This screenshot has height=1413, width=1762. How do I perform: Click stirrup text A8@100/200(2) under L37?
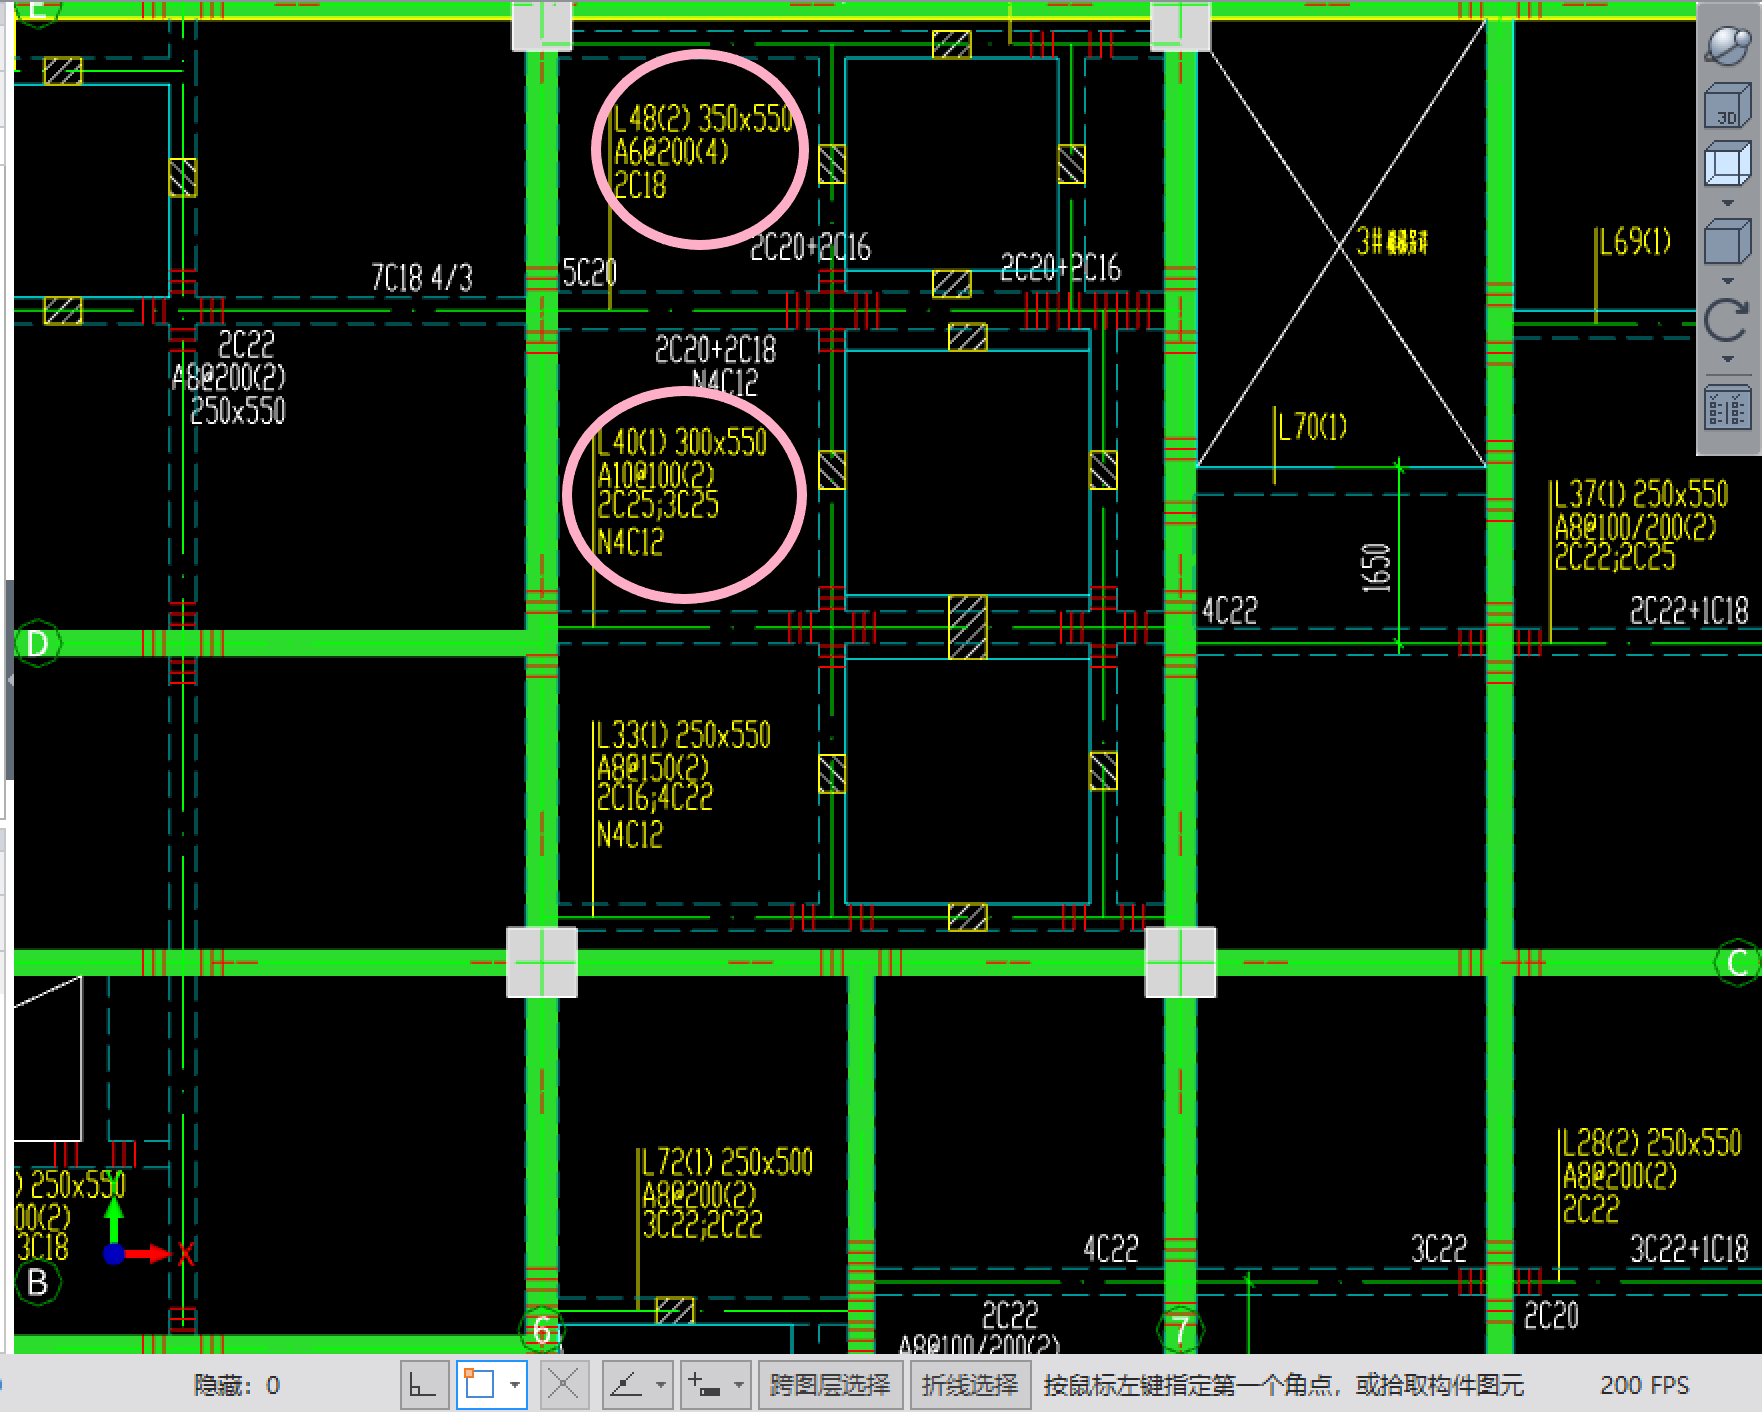(x=1635, y=526)
